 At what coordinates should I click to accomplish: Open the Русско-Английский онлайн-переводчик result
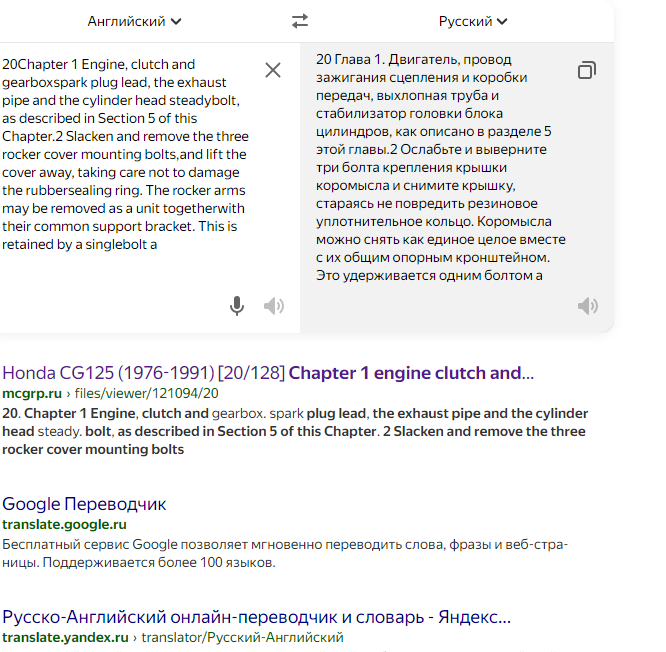256,617
